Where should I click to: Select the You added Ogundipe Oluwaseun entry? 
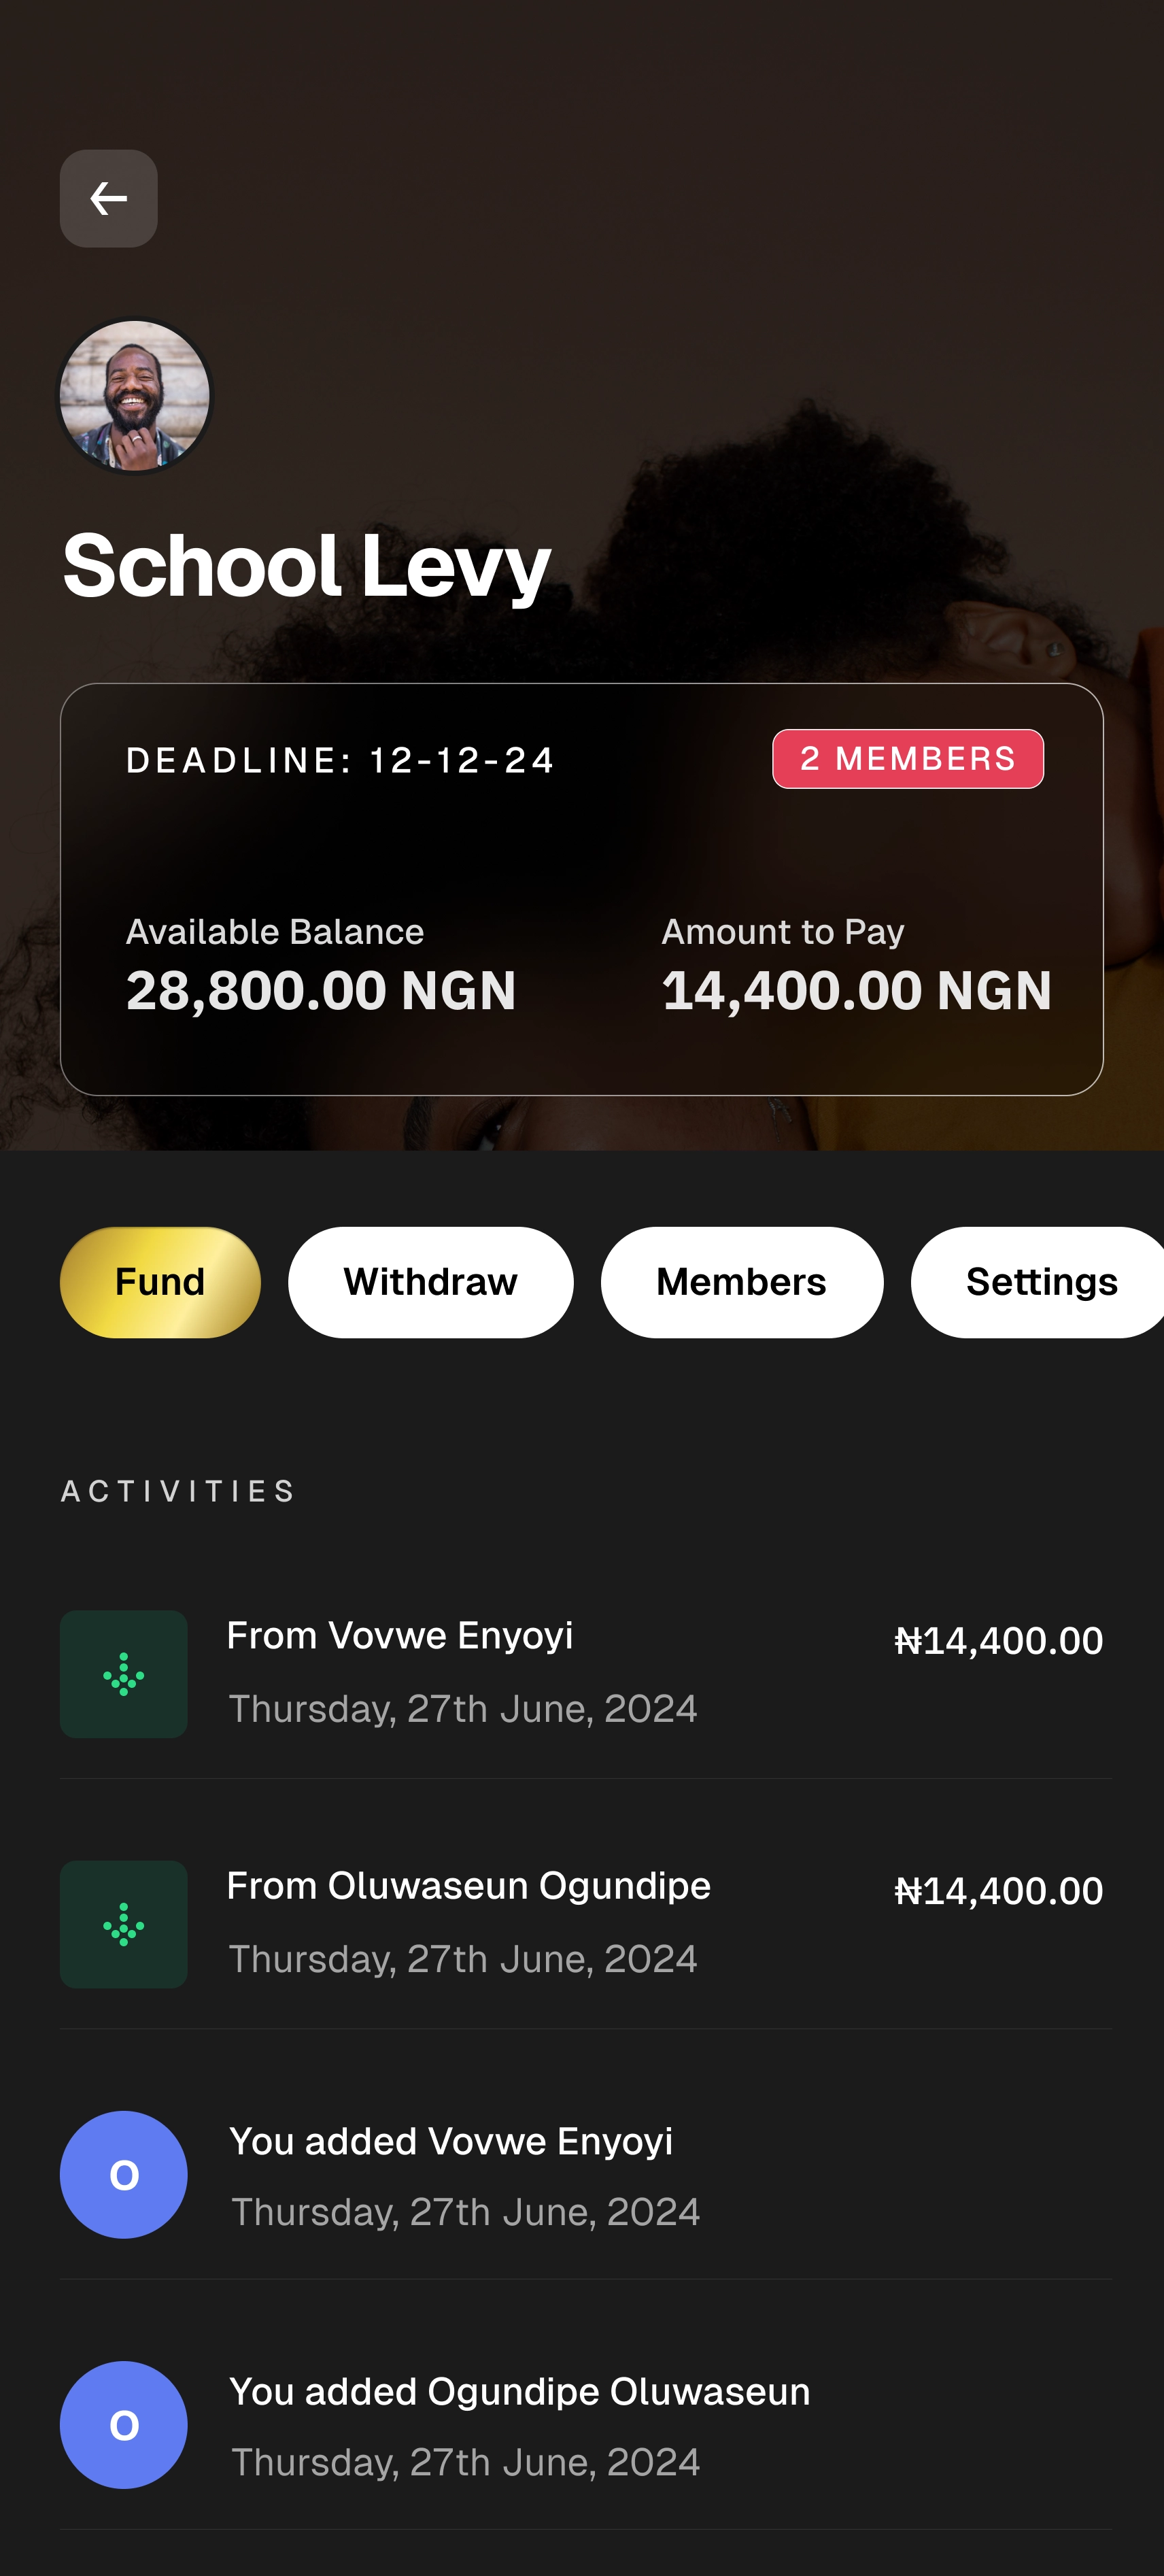tap(585, 2425)
